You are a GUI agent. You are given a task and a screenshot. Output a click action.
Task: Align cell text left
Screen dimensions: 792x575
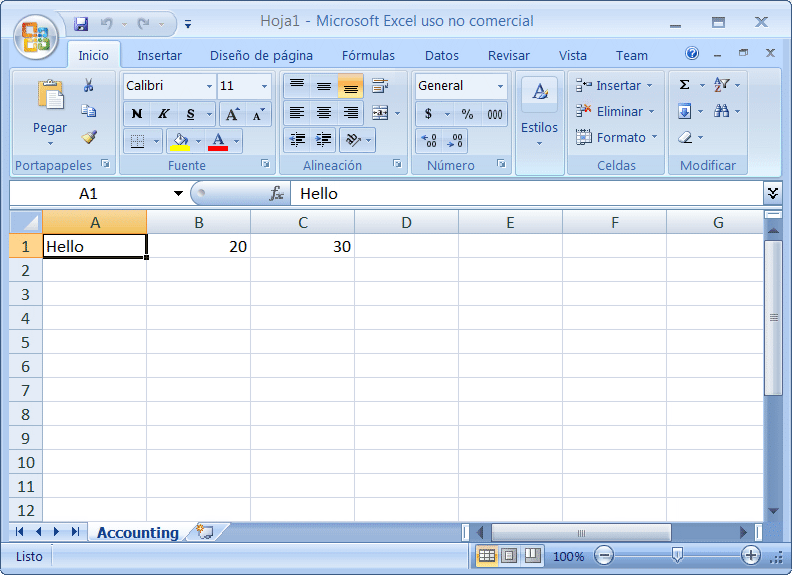(297, 113)
